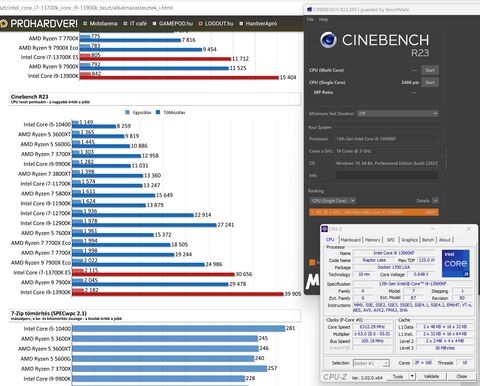Click the PROHARDVER! site logo
The height and width of the screenshot is (386, 480).
point(39,24)
